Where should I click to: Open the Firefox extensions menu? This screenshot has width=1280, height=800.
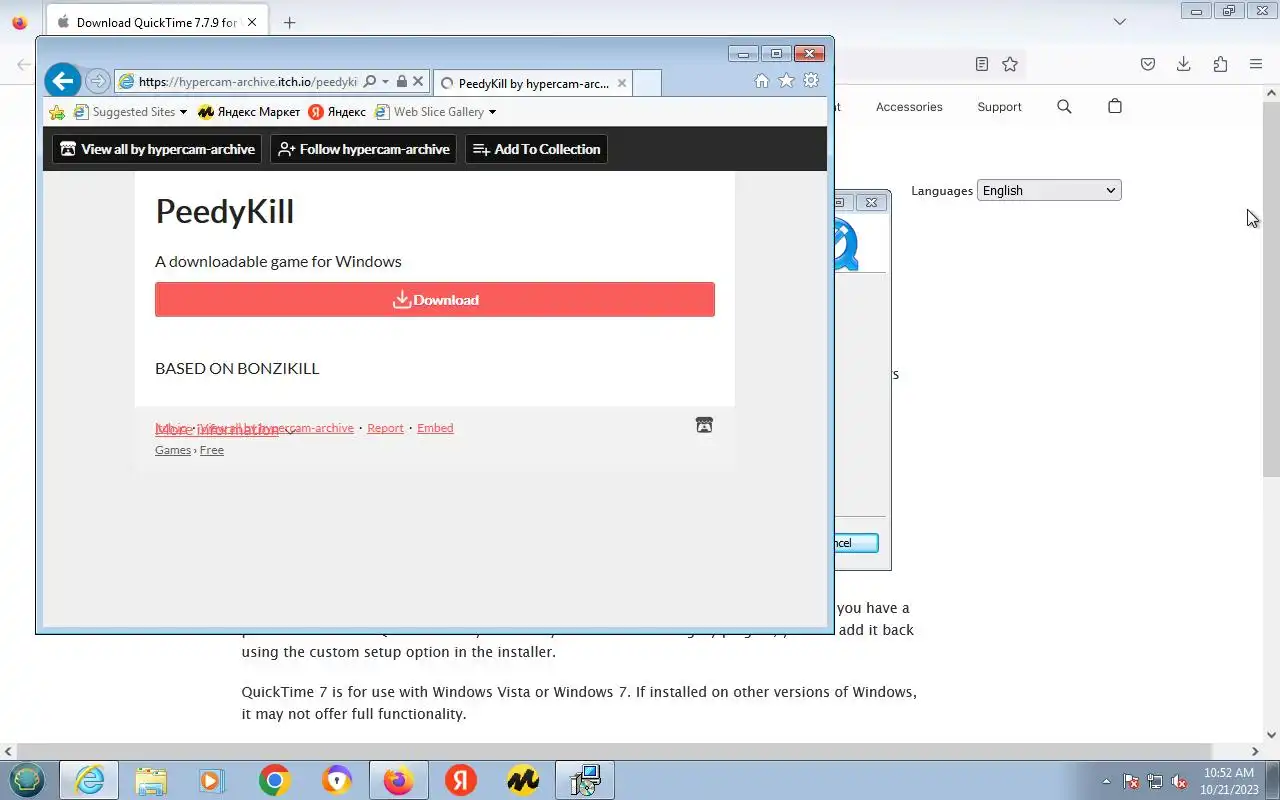1220,64
